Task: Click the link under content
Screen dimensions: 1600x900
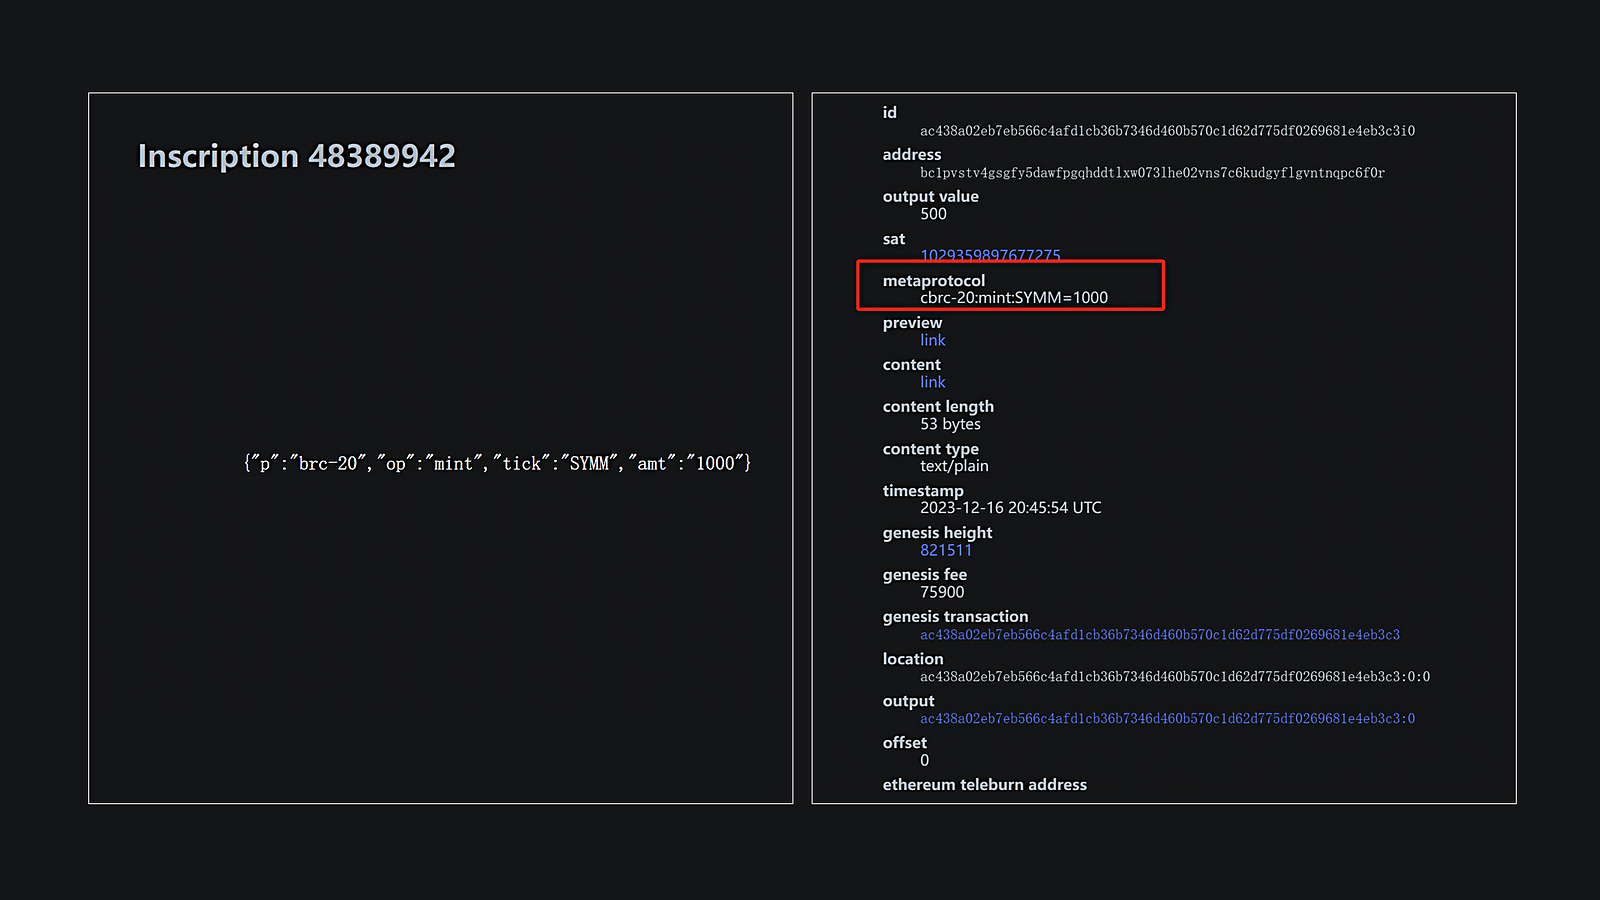Action: click(932, 382)
